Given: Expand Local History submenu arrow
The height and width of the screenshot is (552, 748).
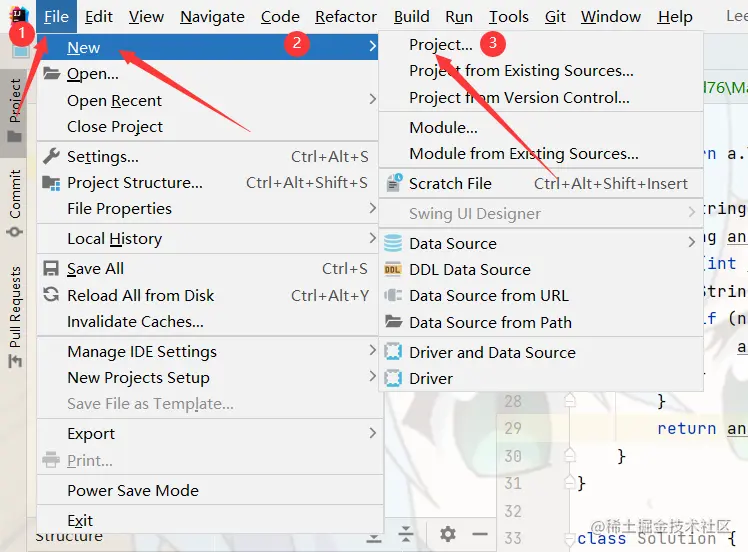Looking at the screenshot, I should pyautogui.click(x=373, y=238).
